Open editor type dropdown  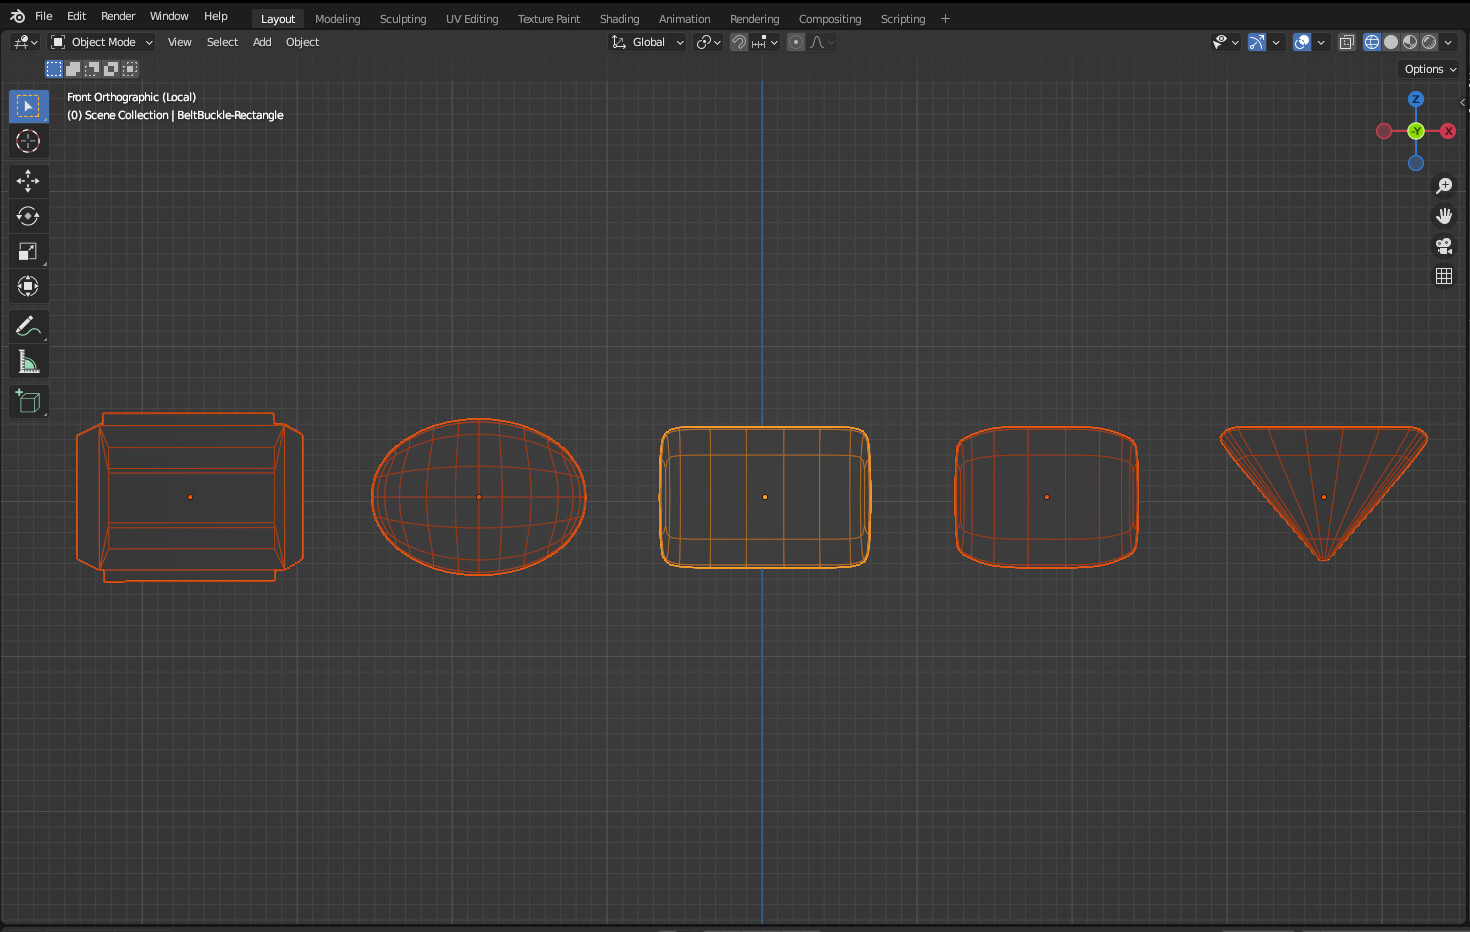pos(25,42)
